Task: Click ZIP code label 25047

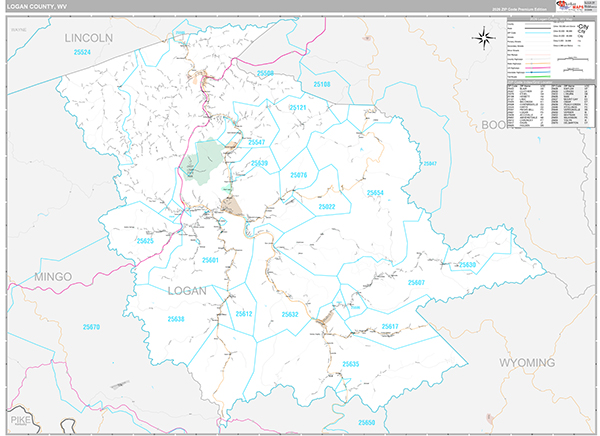Action: [x=430, y=163]
